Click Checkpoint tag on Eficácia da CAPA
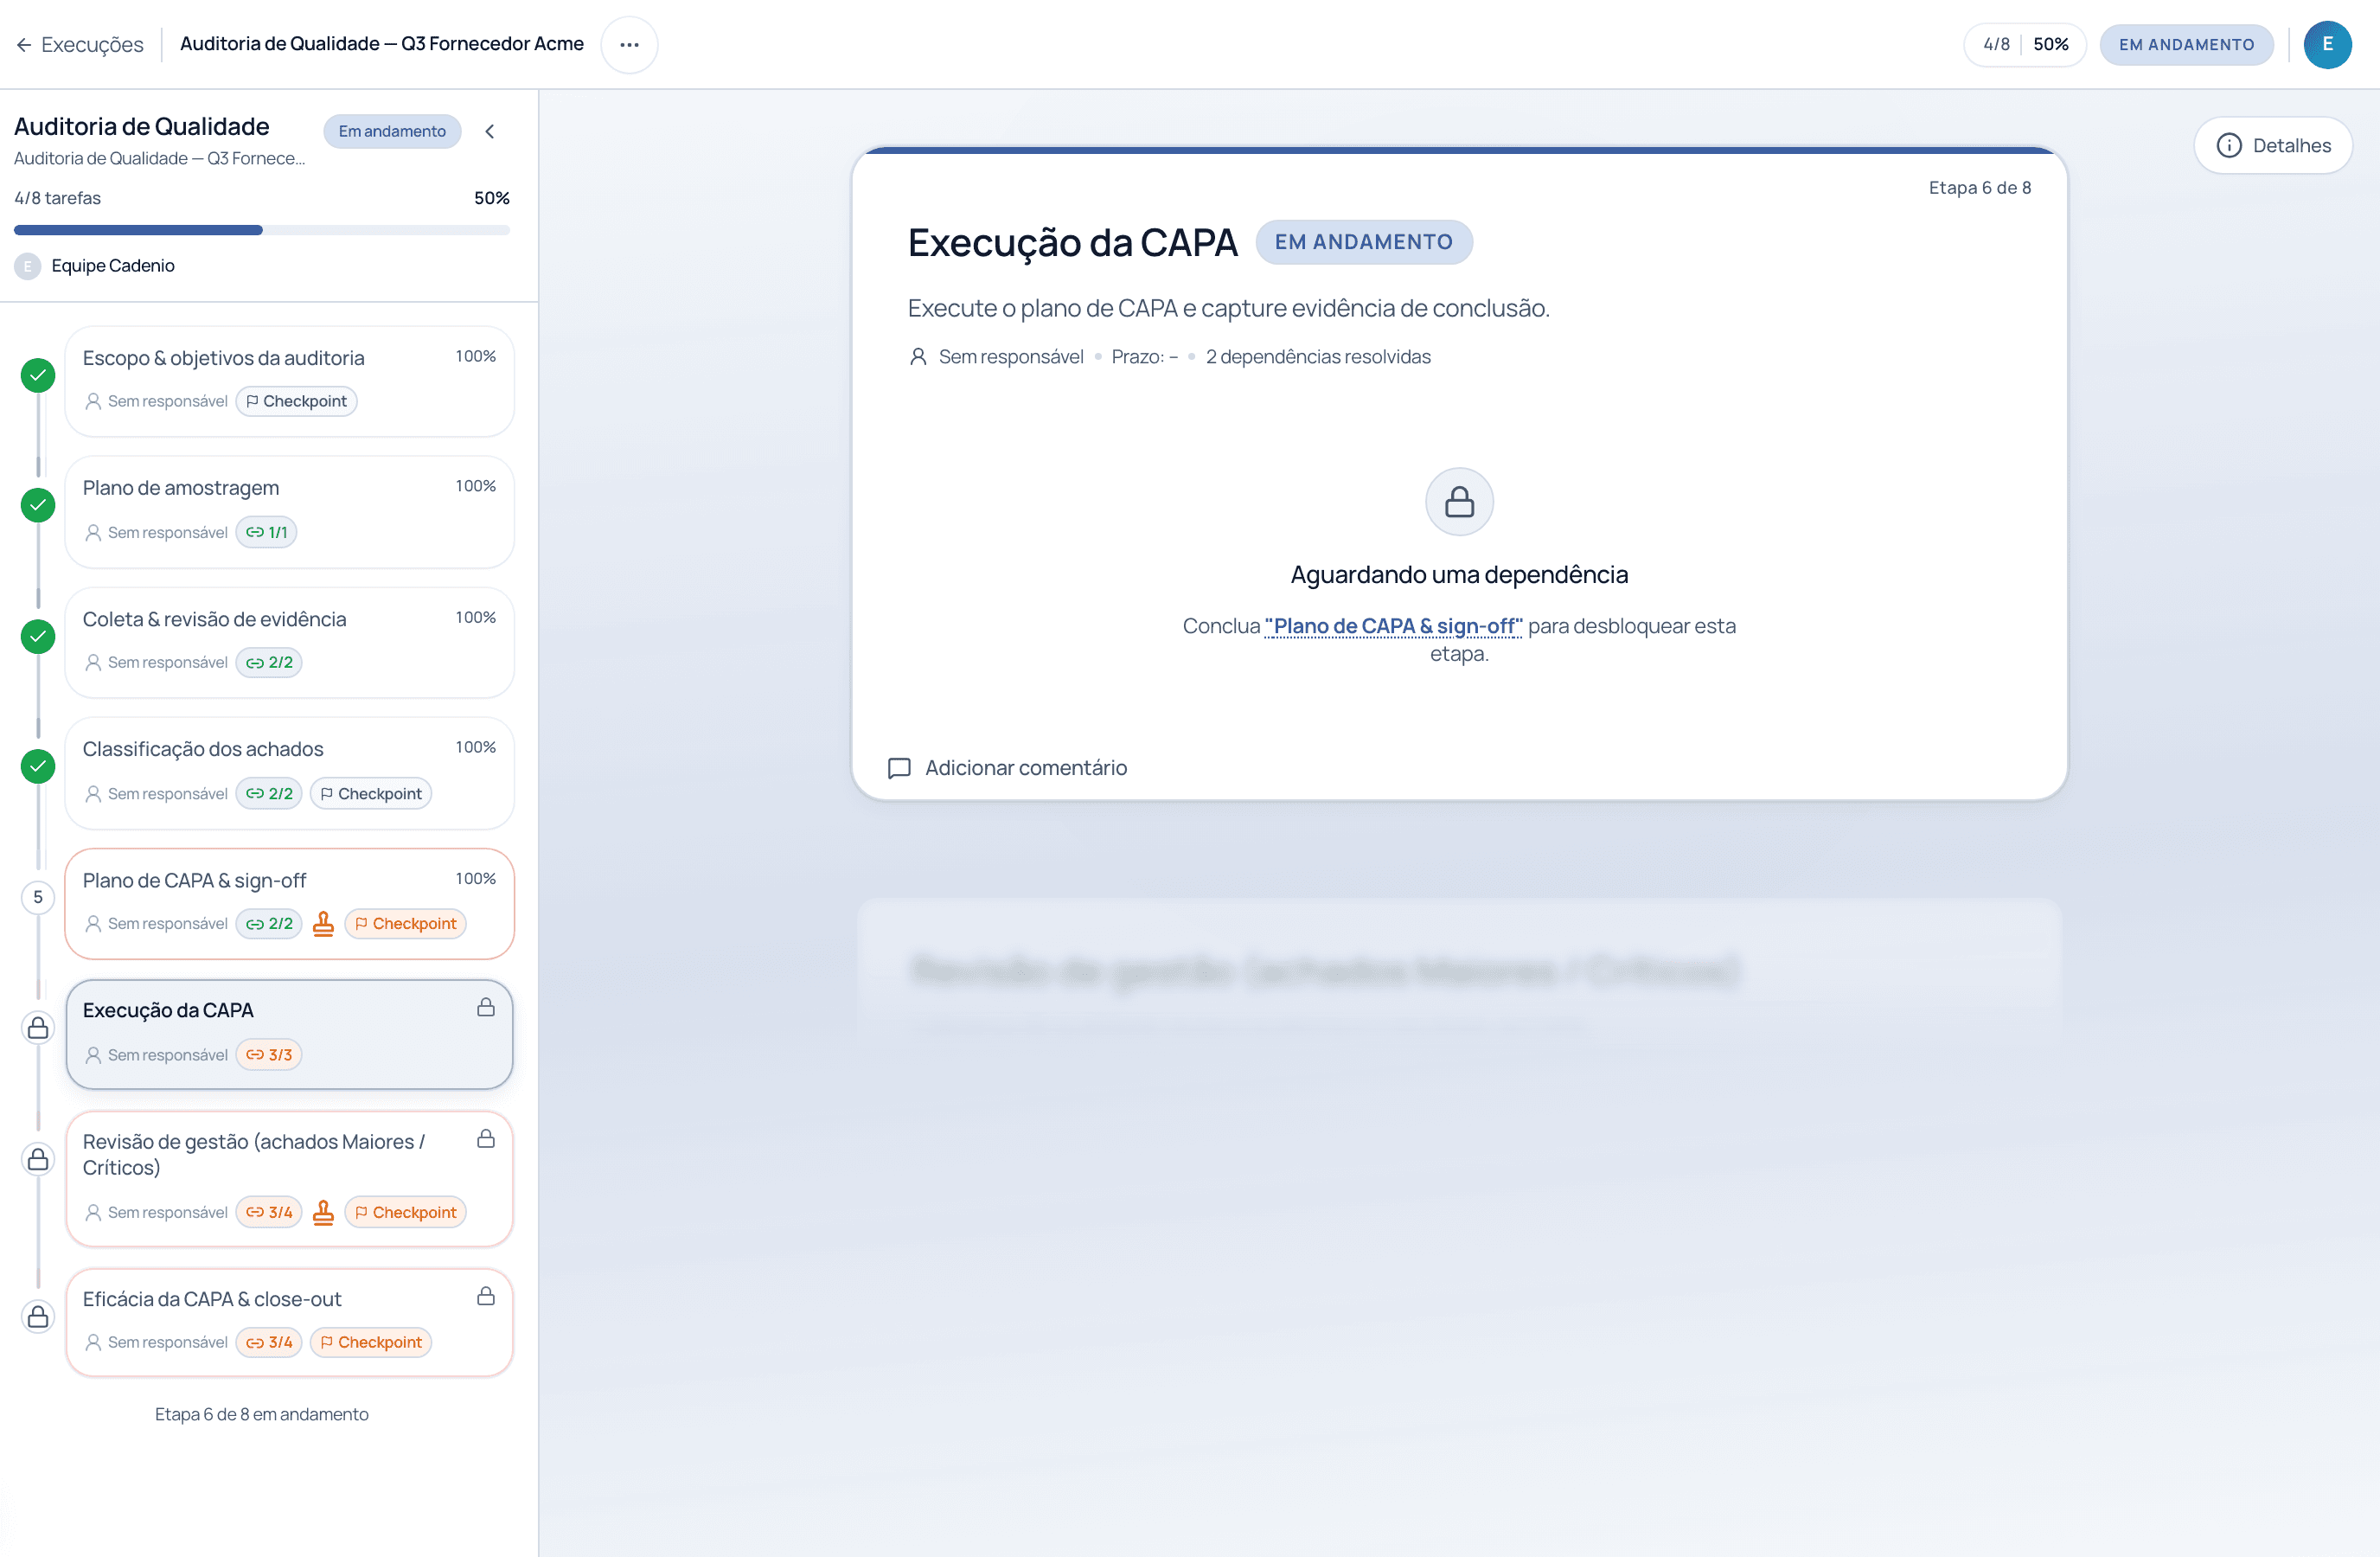 pyautogui.click(x=371, y=1342)
